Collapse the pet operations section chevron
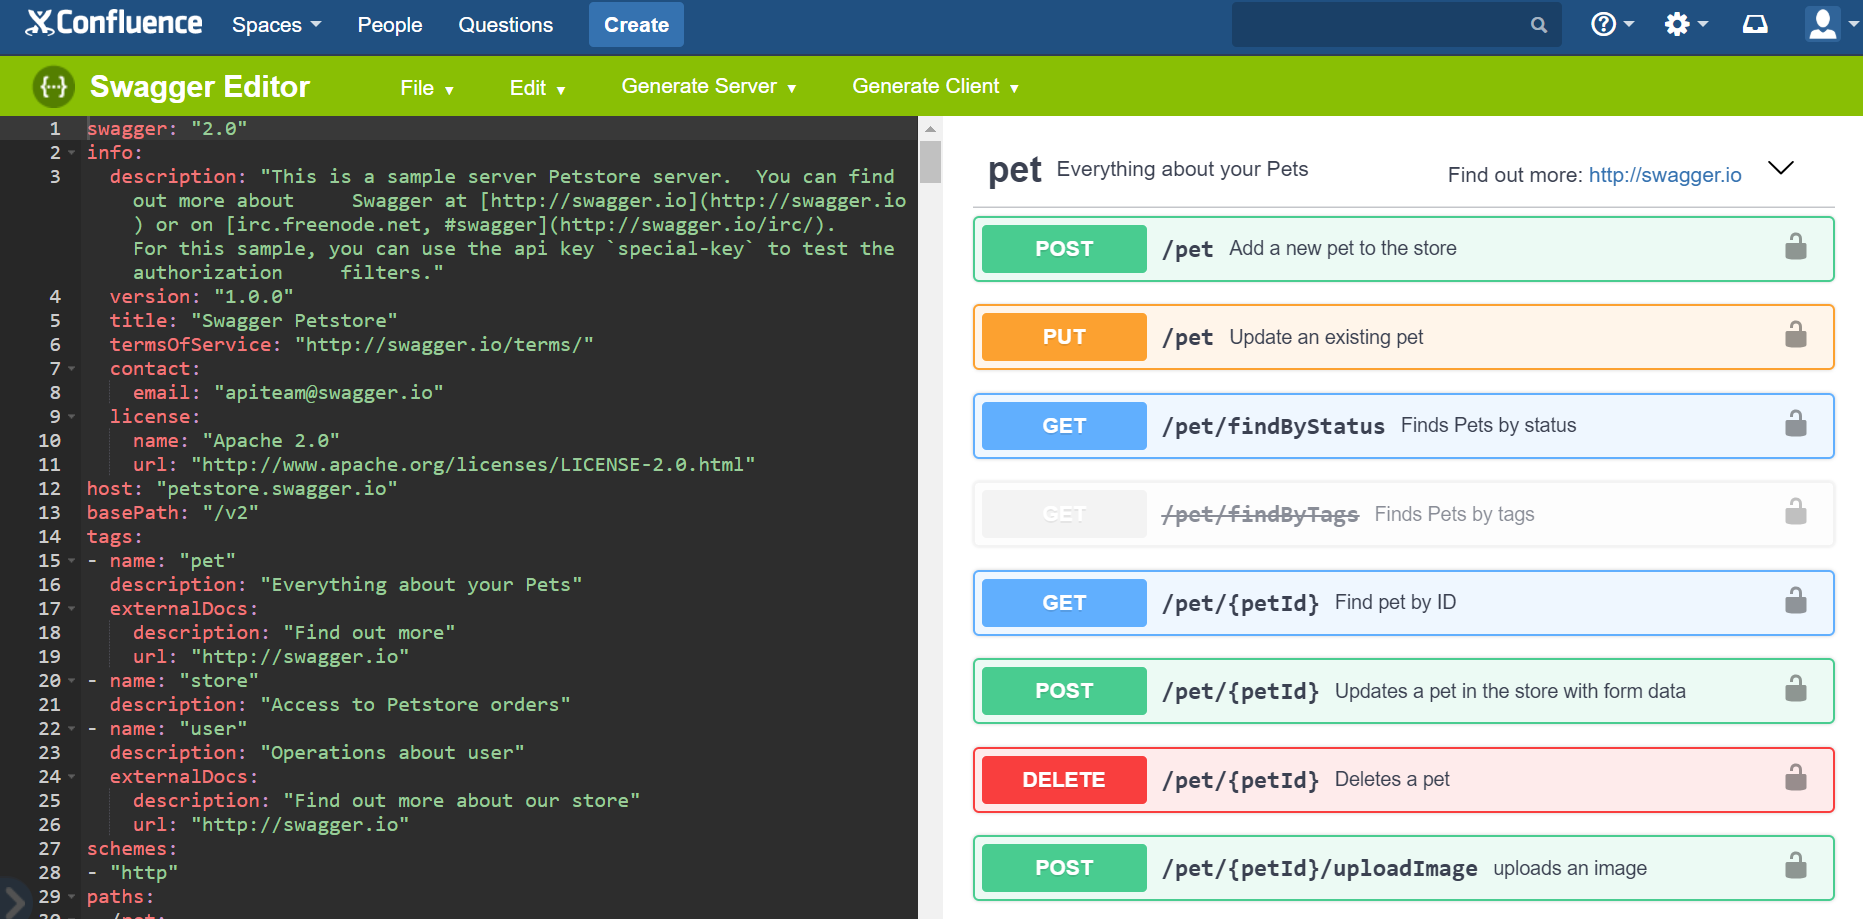The width and height of the screenshot is (1863, 919). pyautogui.click(x=1781, y=169)
